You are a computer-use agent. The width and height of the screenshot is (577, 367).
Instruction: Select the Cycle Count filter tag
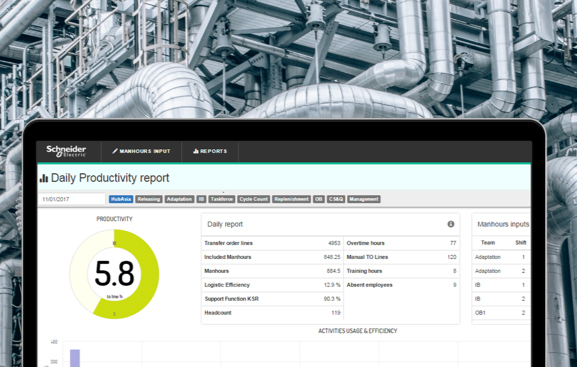(254, 199)
